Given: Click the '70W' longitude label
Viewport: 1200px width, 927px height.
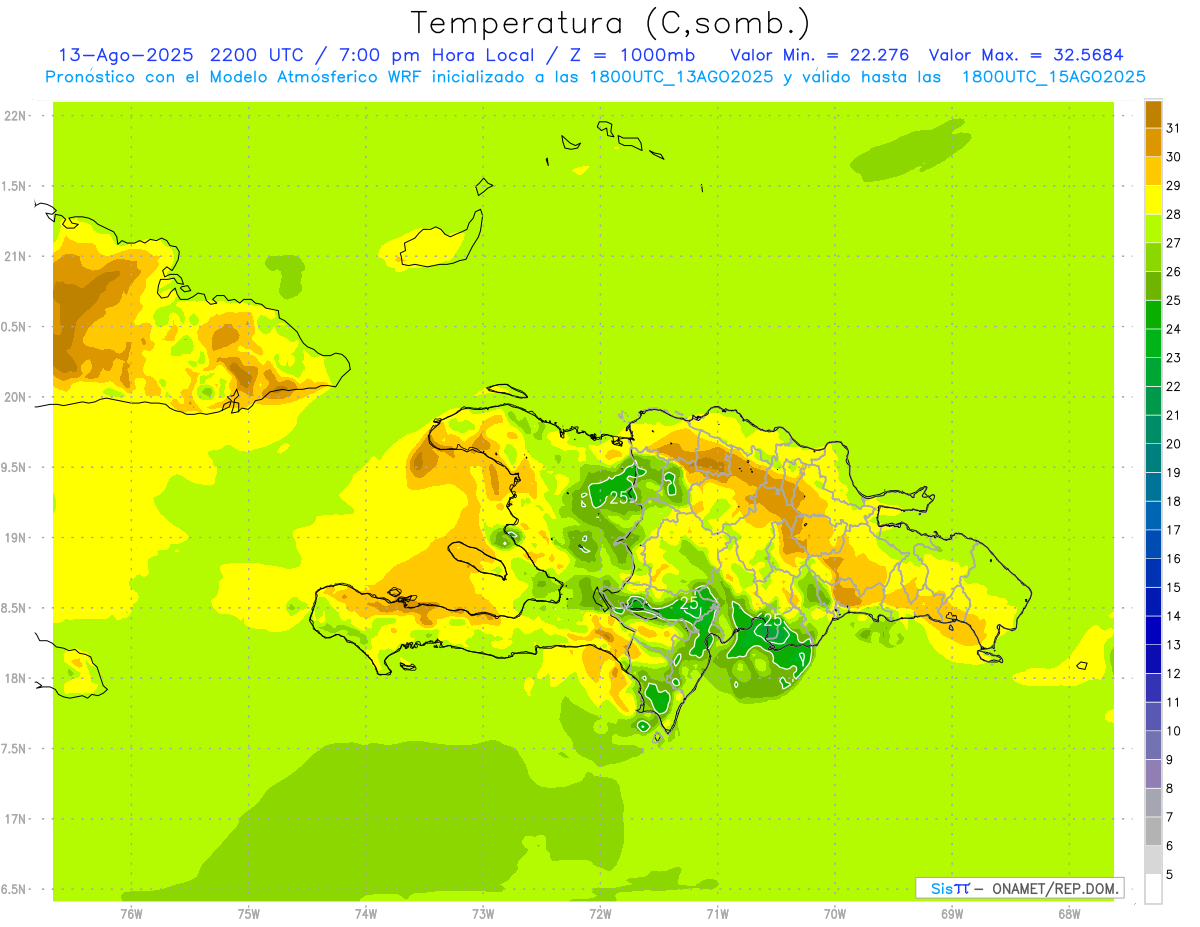Looking at the screenshot, I should click(834, 914).
